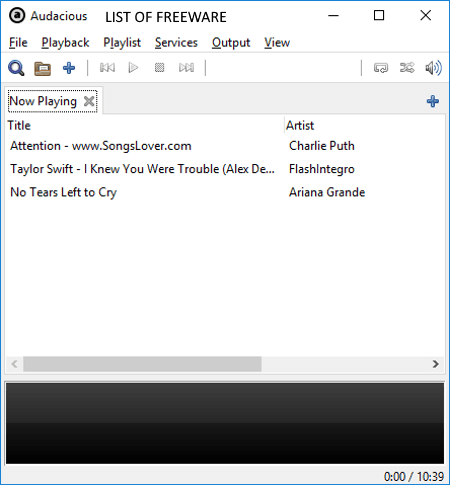Screen dimensions: 450x485
Task: Open the File menu
Action: (18, 43)
